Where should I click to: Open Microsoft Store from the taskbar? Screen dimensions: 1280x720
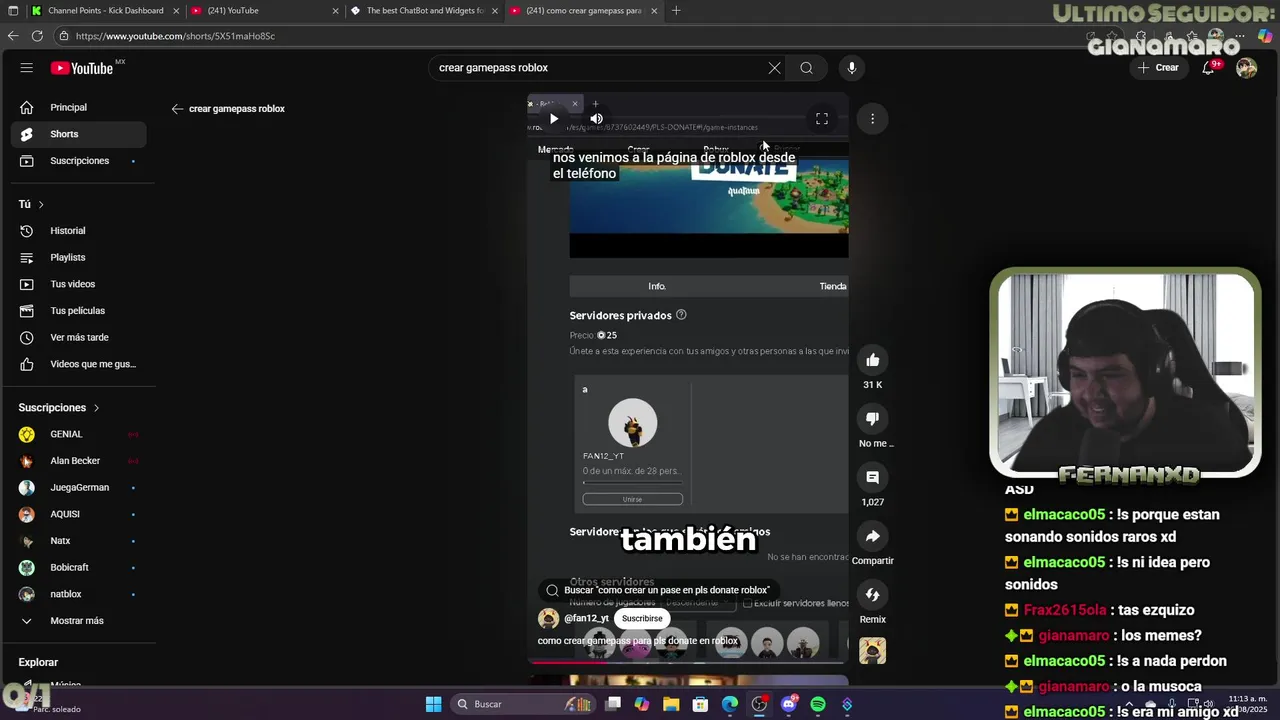[x=701, y=705]
